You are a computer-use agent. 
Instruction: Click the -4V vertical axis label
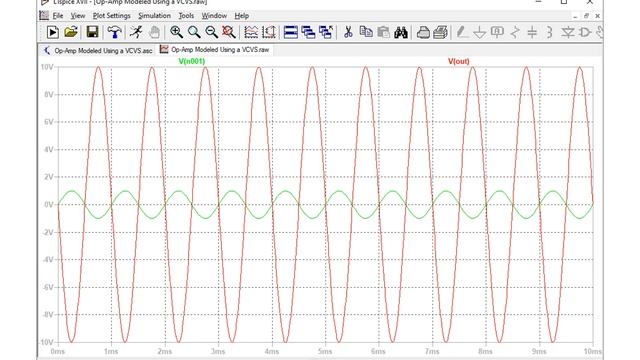[48, 260]
